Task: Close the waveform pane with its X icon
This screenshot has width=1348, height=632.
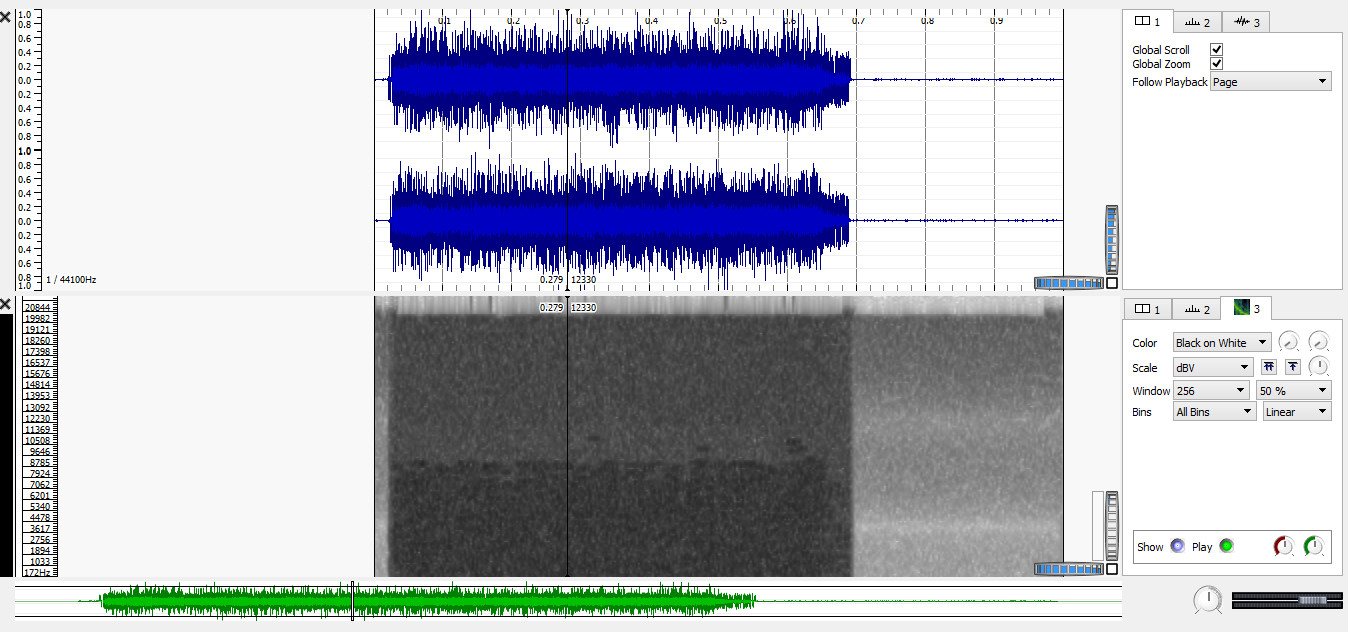Action: pyautogui.click(x=6, y=17)
